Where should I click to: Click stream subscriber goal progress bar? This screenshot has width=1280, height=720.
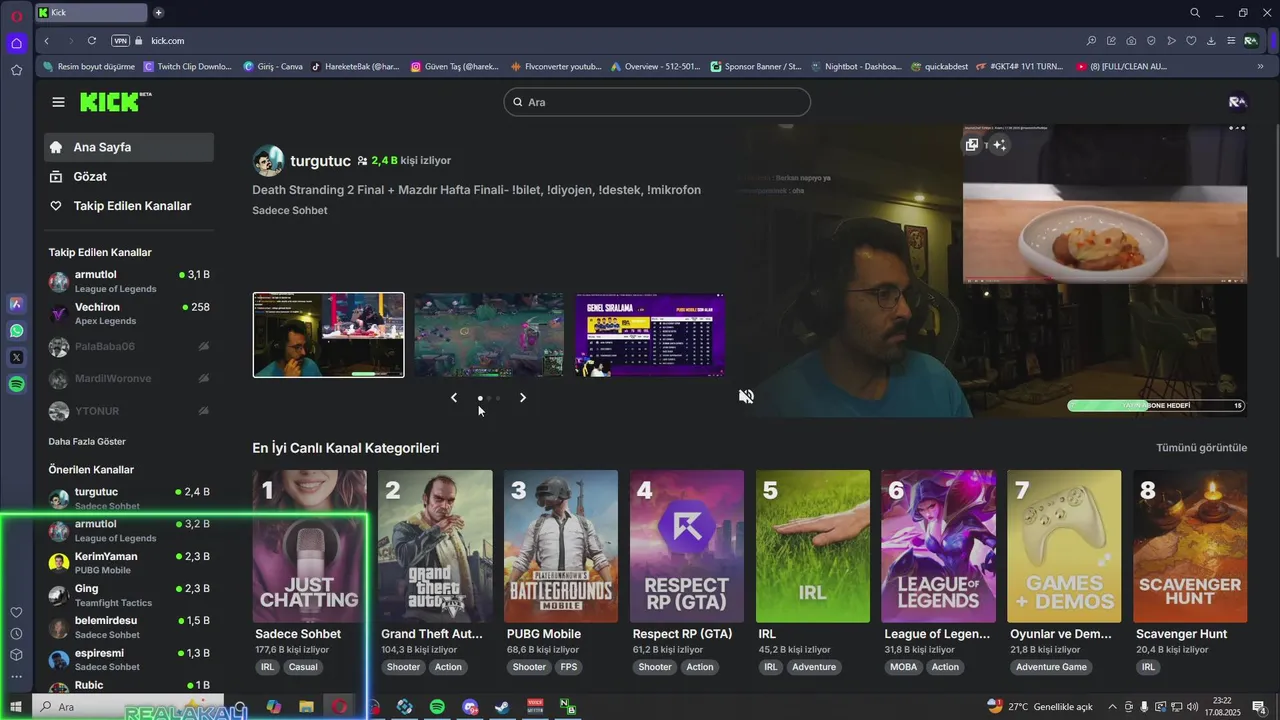tap(1156, 406)
